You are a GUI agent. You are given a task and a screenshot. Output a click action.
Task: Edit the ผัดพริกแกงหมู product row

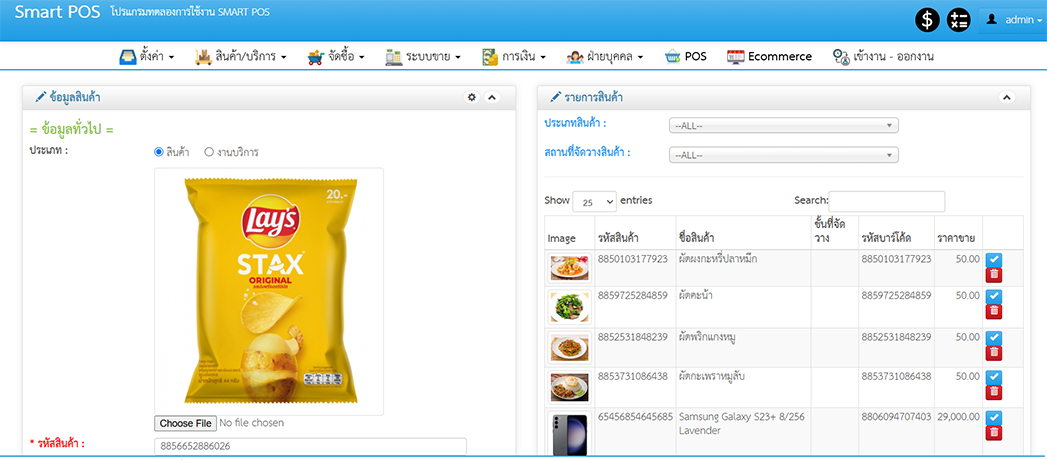point(994,337)
